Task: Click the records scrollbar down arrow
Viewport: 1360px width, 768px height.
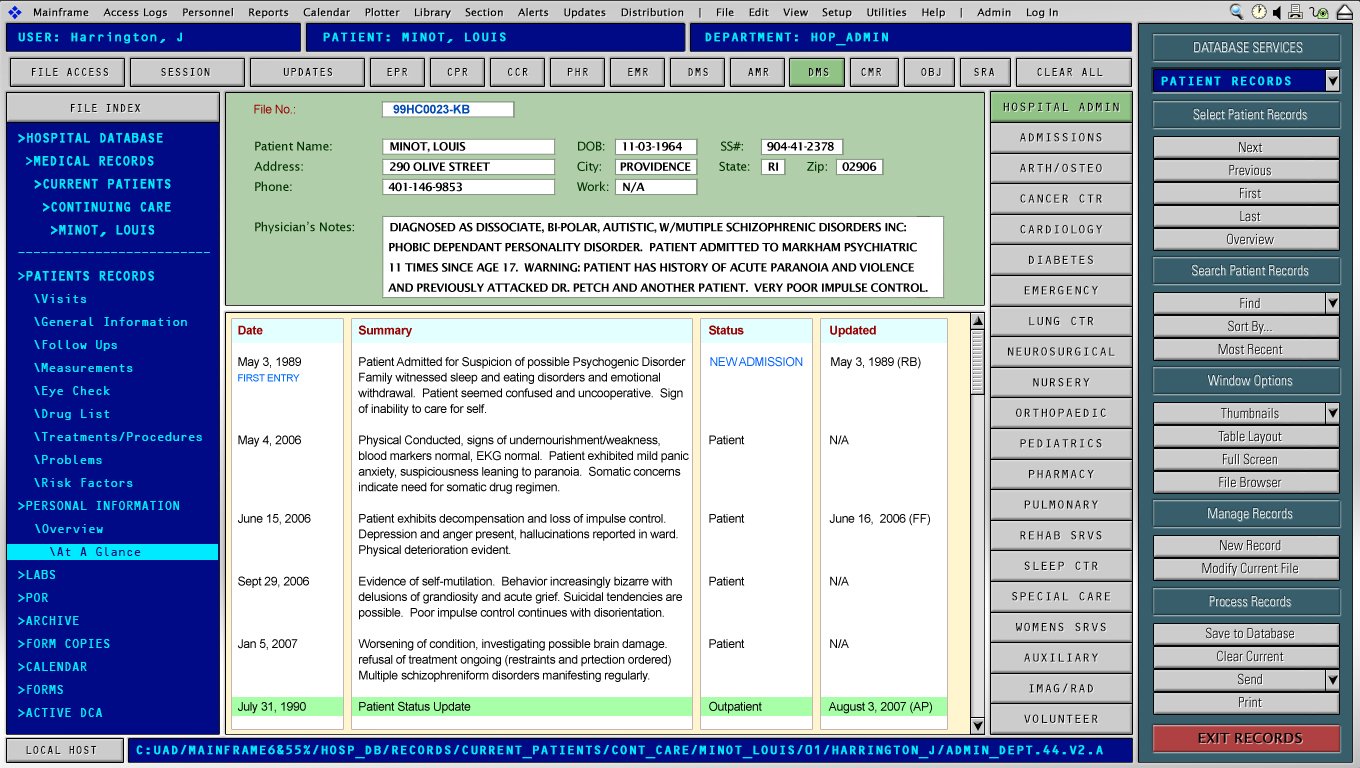Action: (978, 726)
